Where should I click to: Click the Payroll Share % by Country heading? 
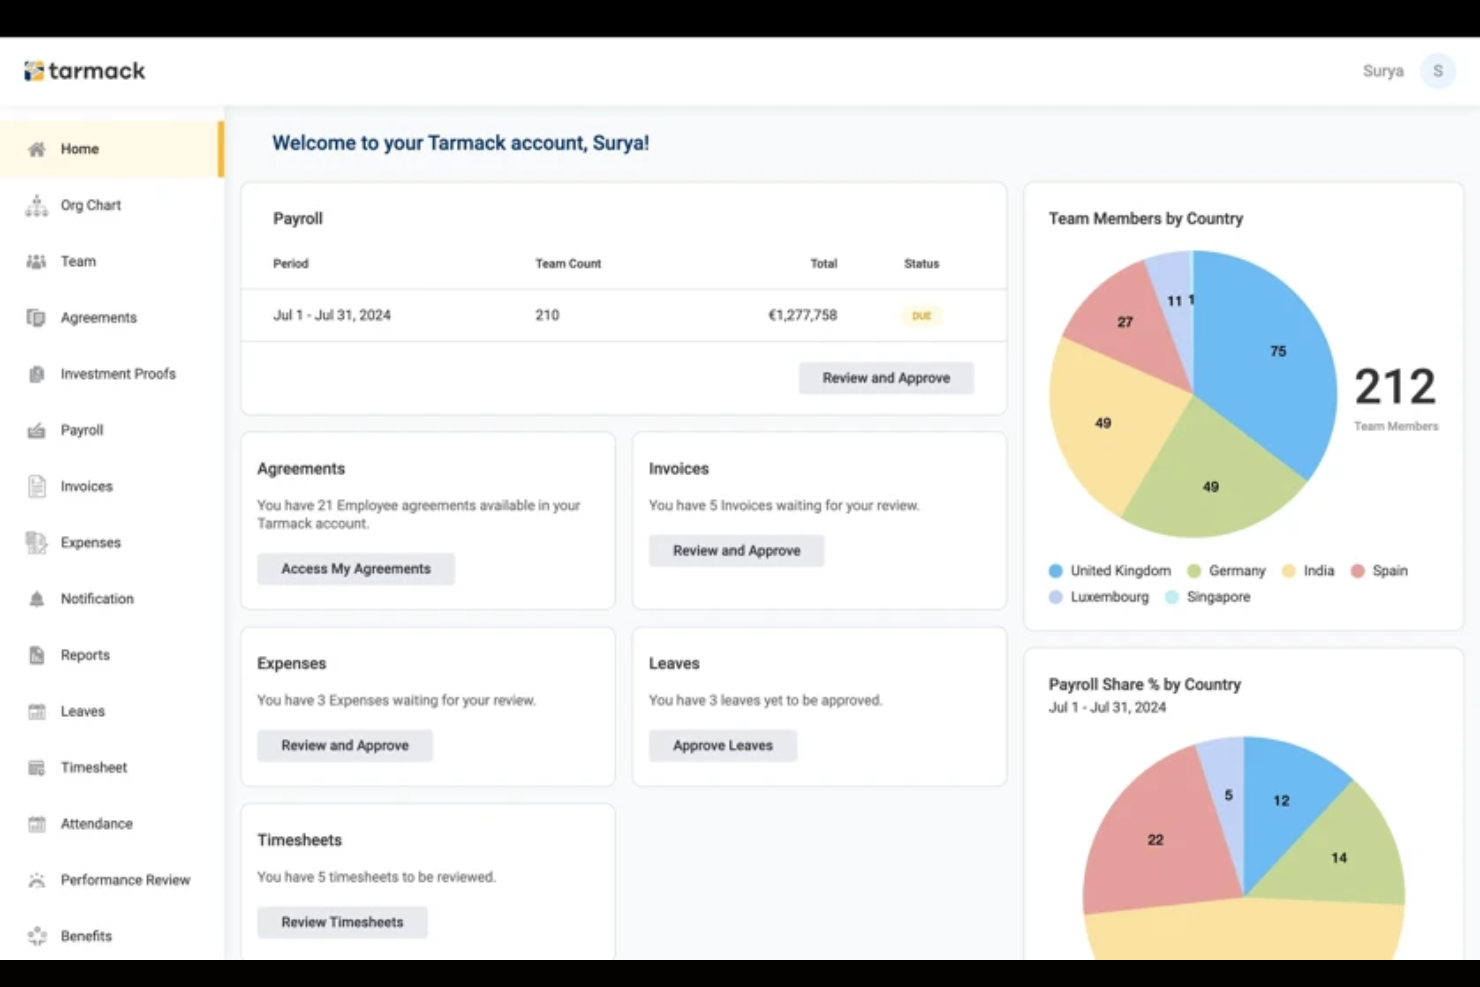[1145, 685]
